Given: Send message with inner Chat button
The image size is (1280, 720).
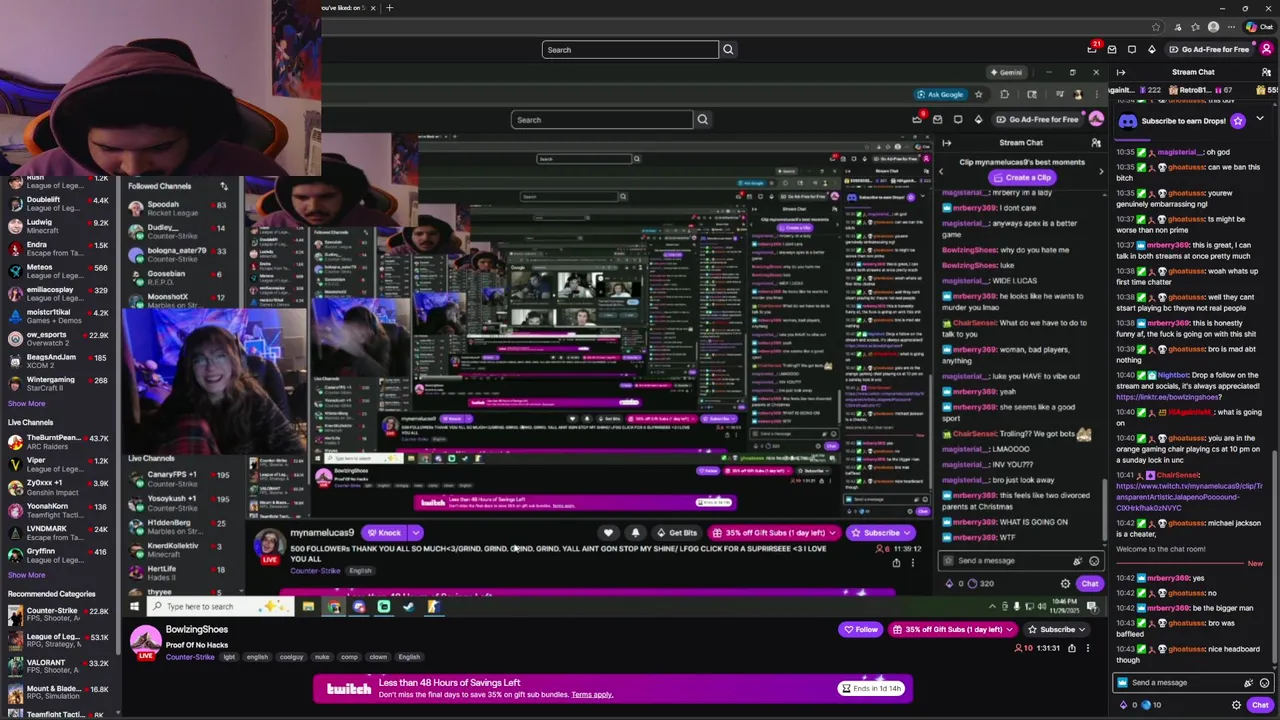Looking at the screenshot, I should coord(1089,584).
